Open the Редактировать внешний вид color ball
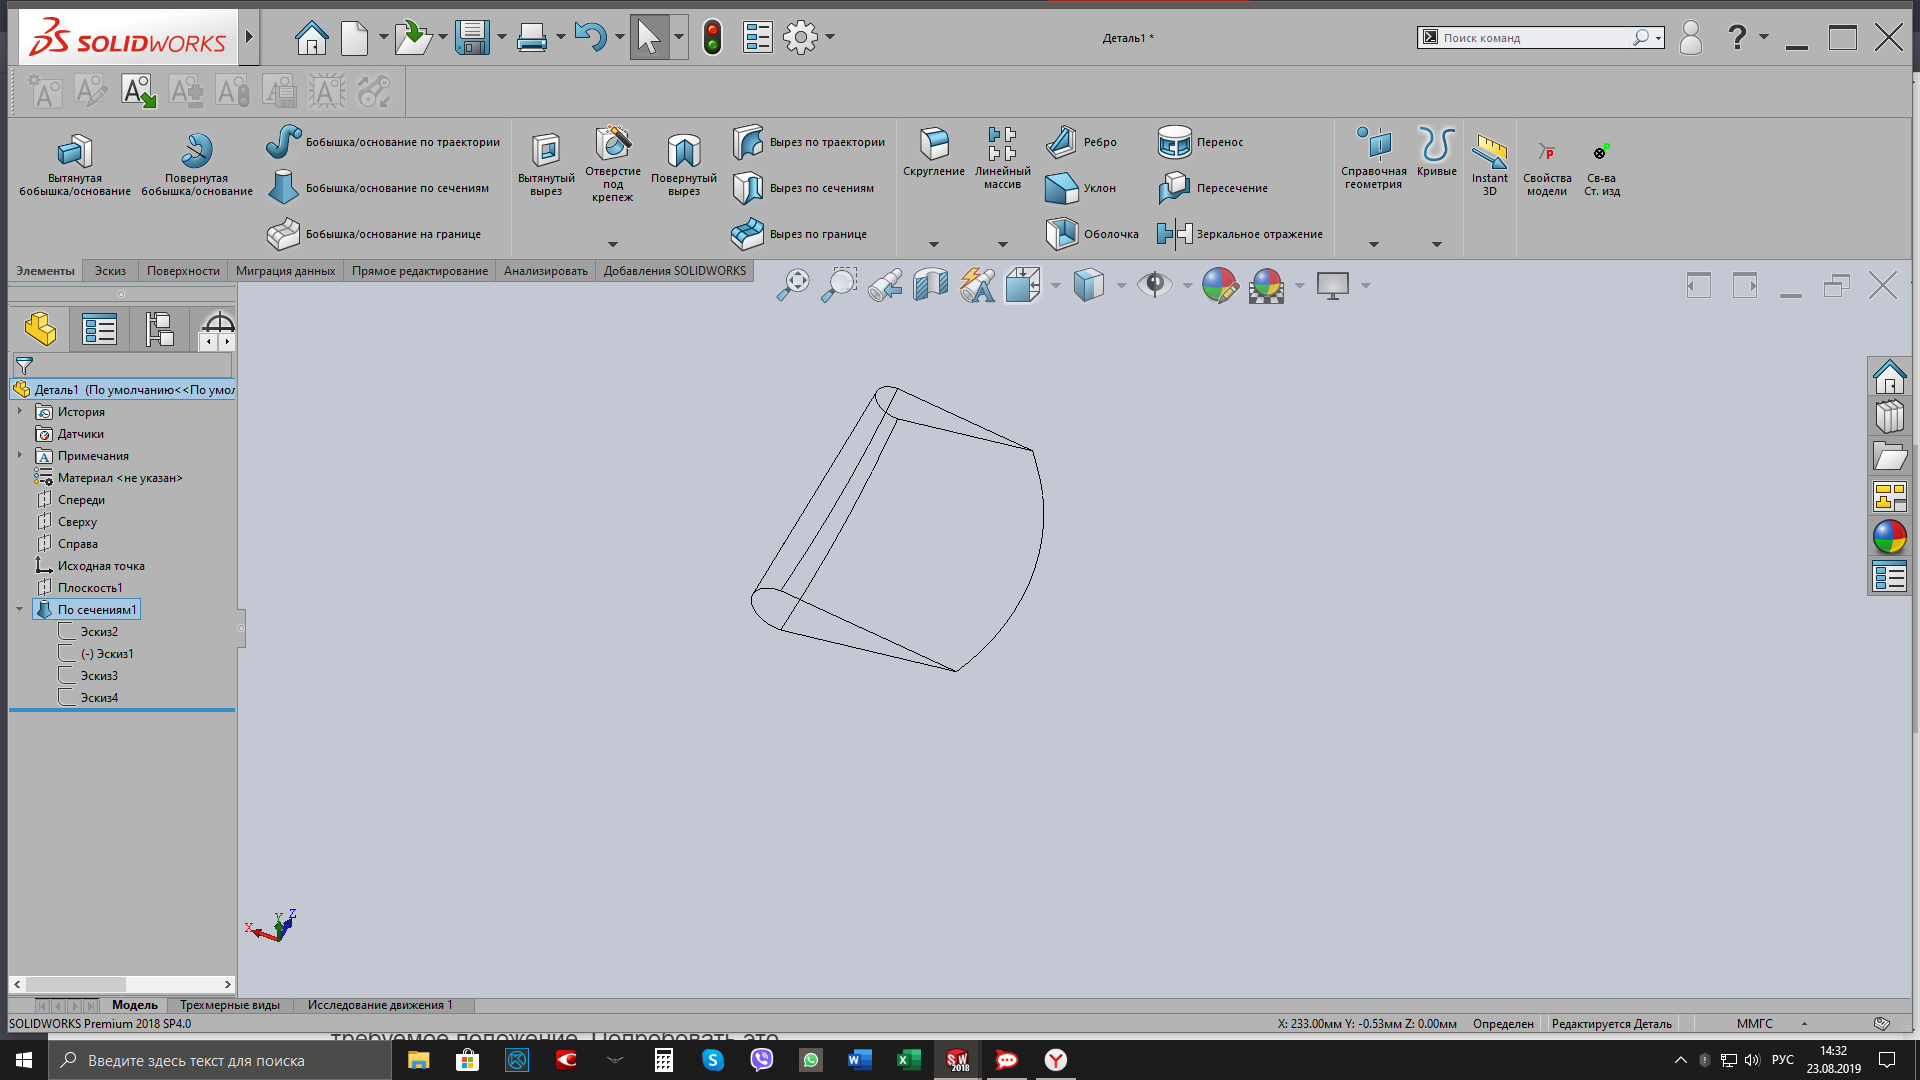The width and height of the screenshot is (1920, 1080). (1219, 285)
